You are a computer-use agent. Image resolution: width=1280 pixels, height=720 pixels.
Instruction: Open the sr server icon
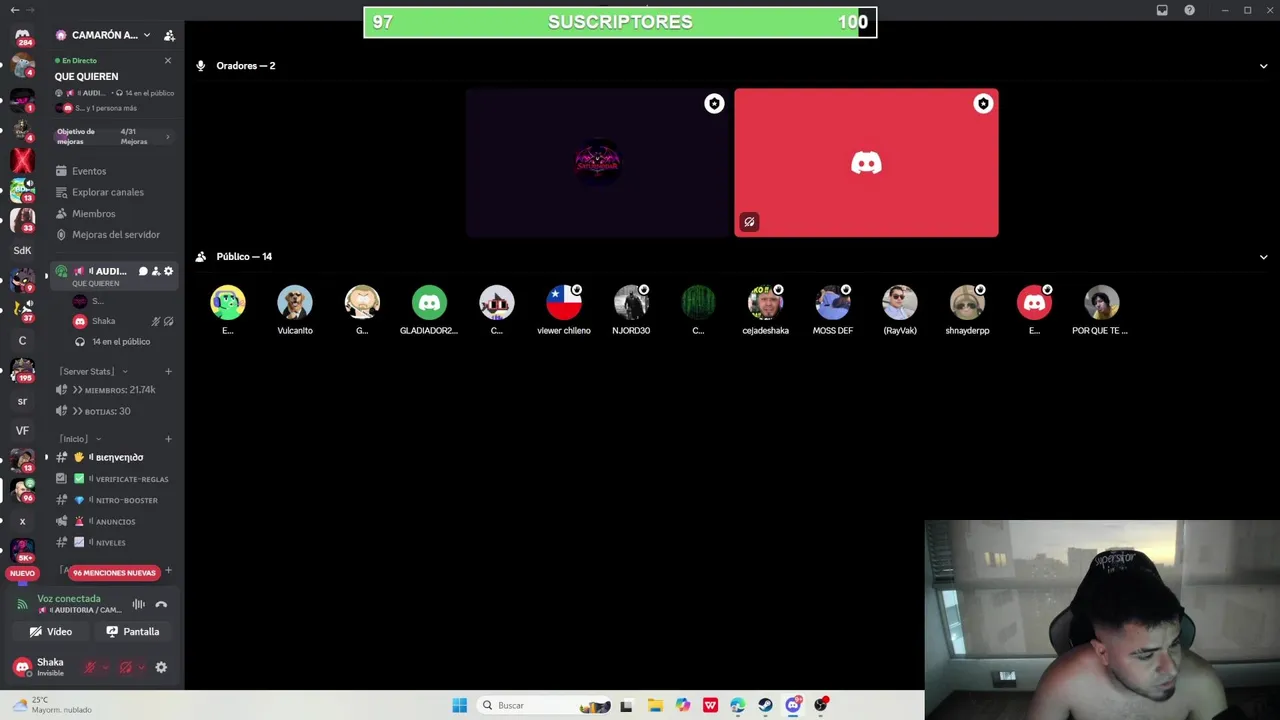coord(22,401)
